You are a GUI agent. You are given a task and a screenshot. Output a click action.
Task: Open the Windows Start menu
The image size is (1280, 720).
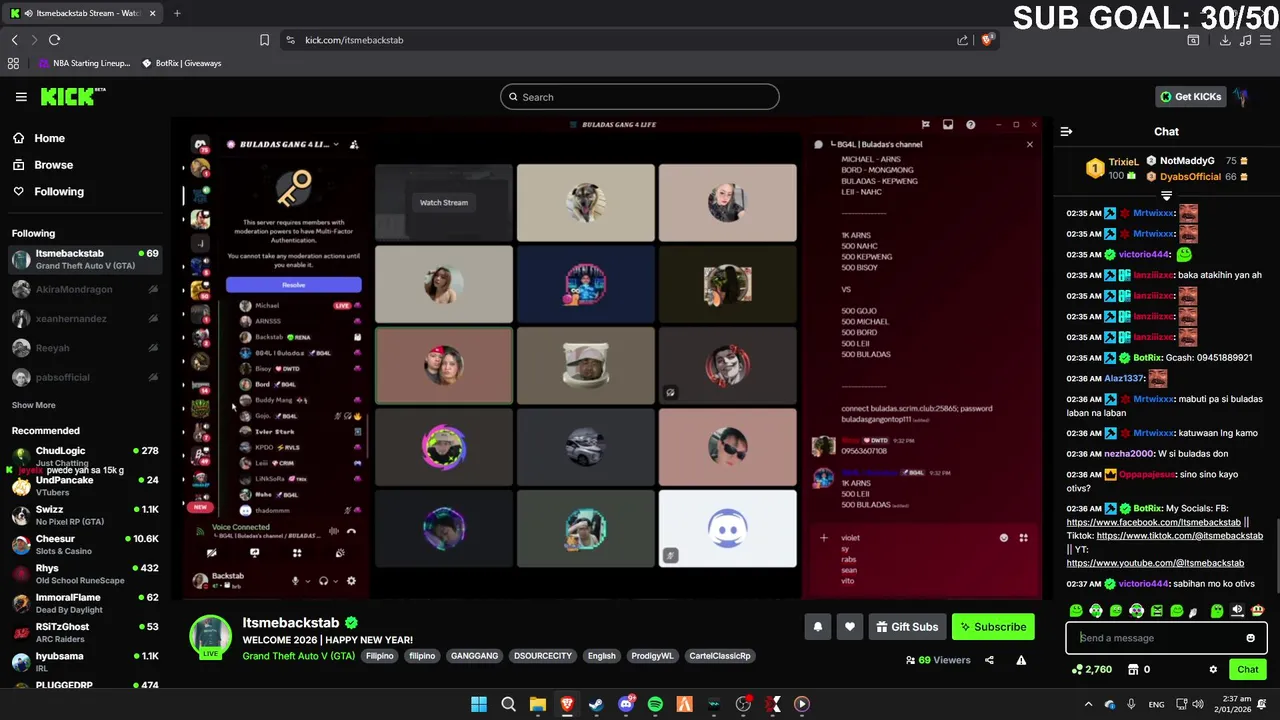pyautogui.click(x=479, y=704)
